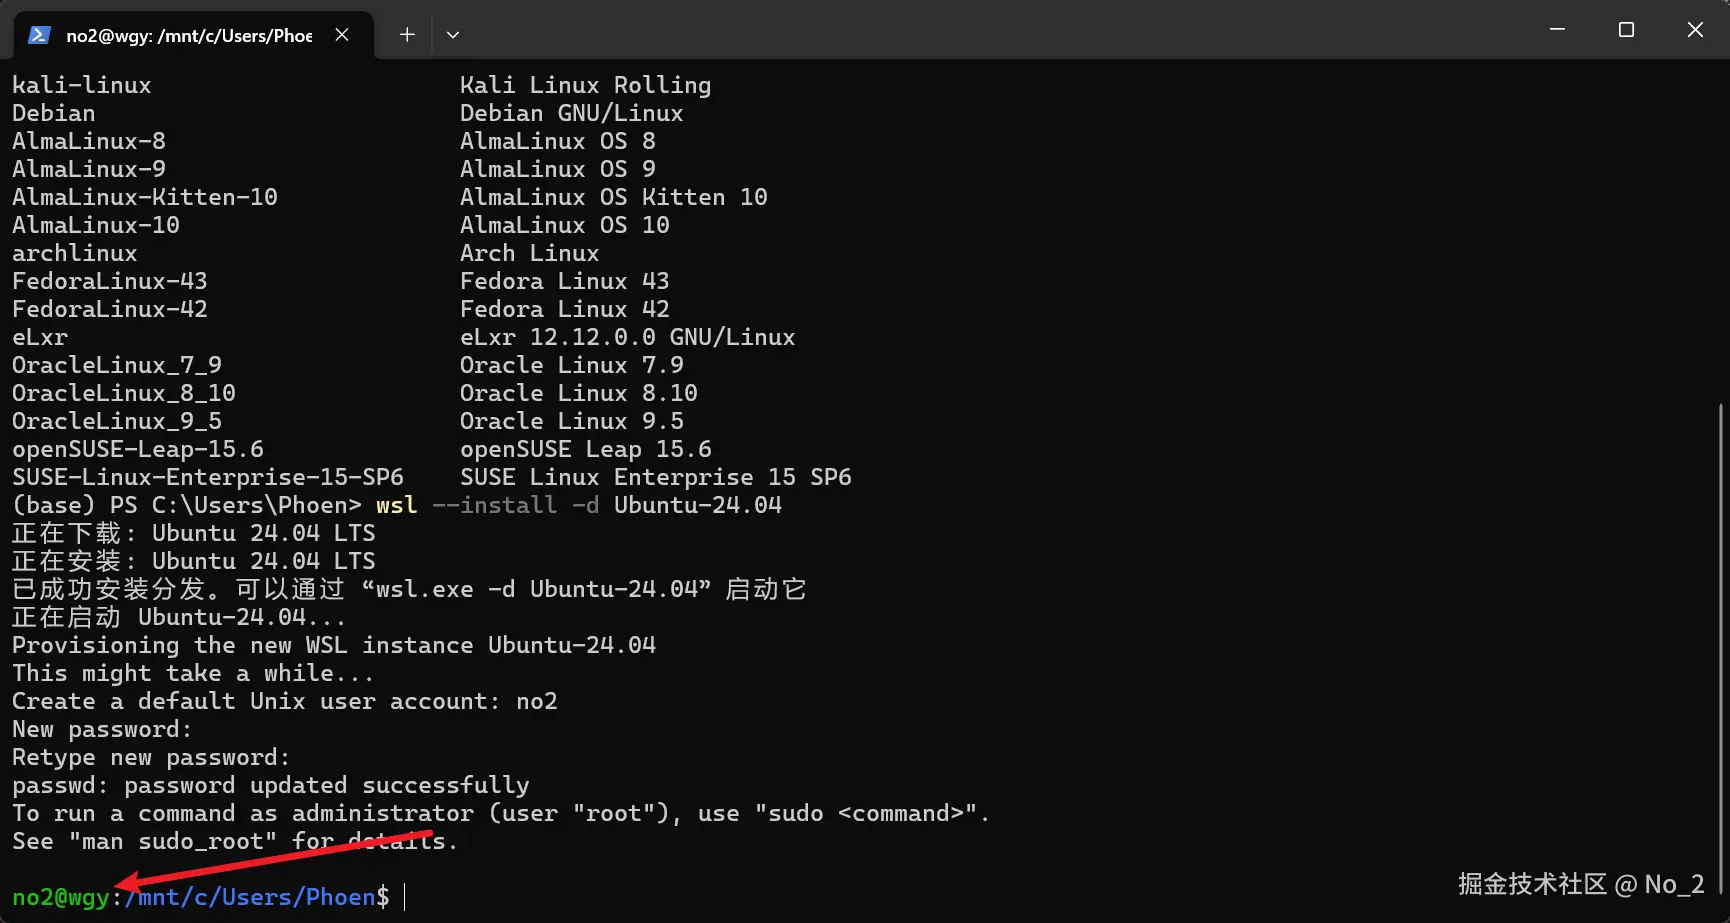The image size is (1730, 923).
Task: Close the no2@wgy terminal tab
Action: [x=342, y=35]
